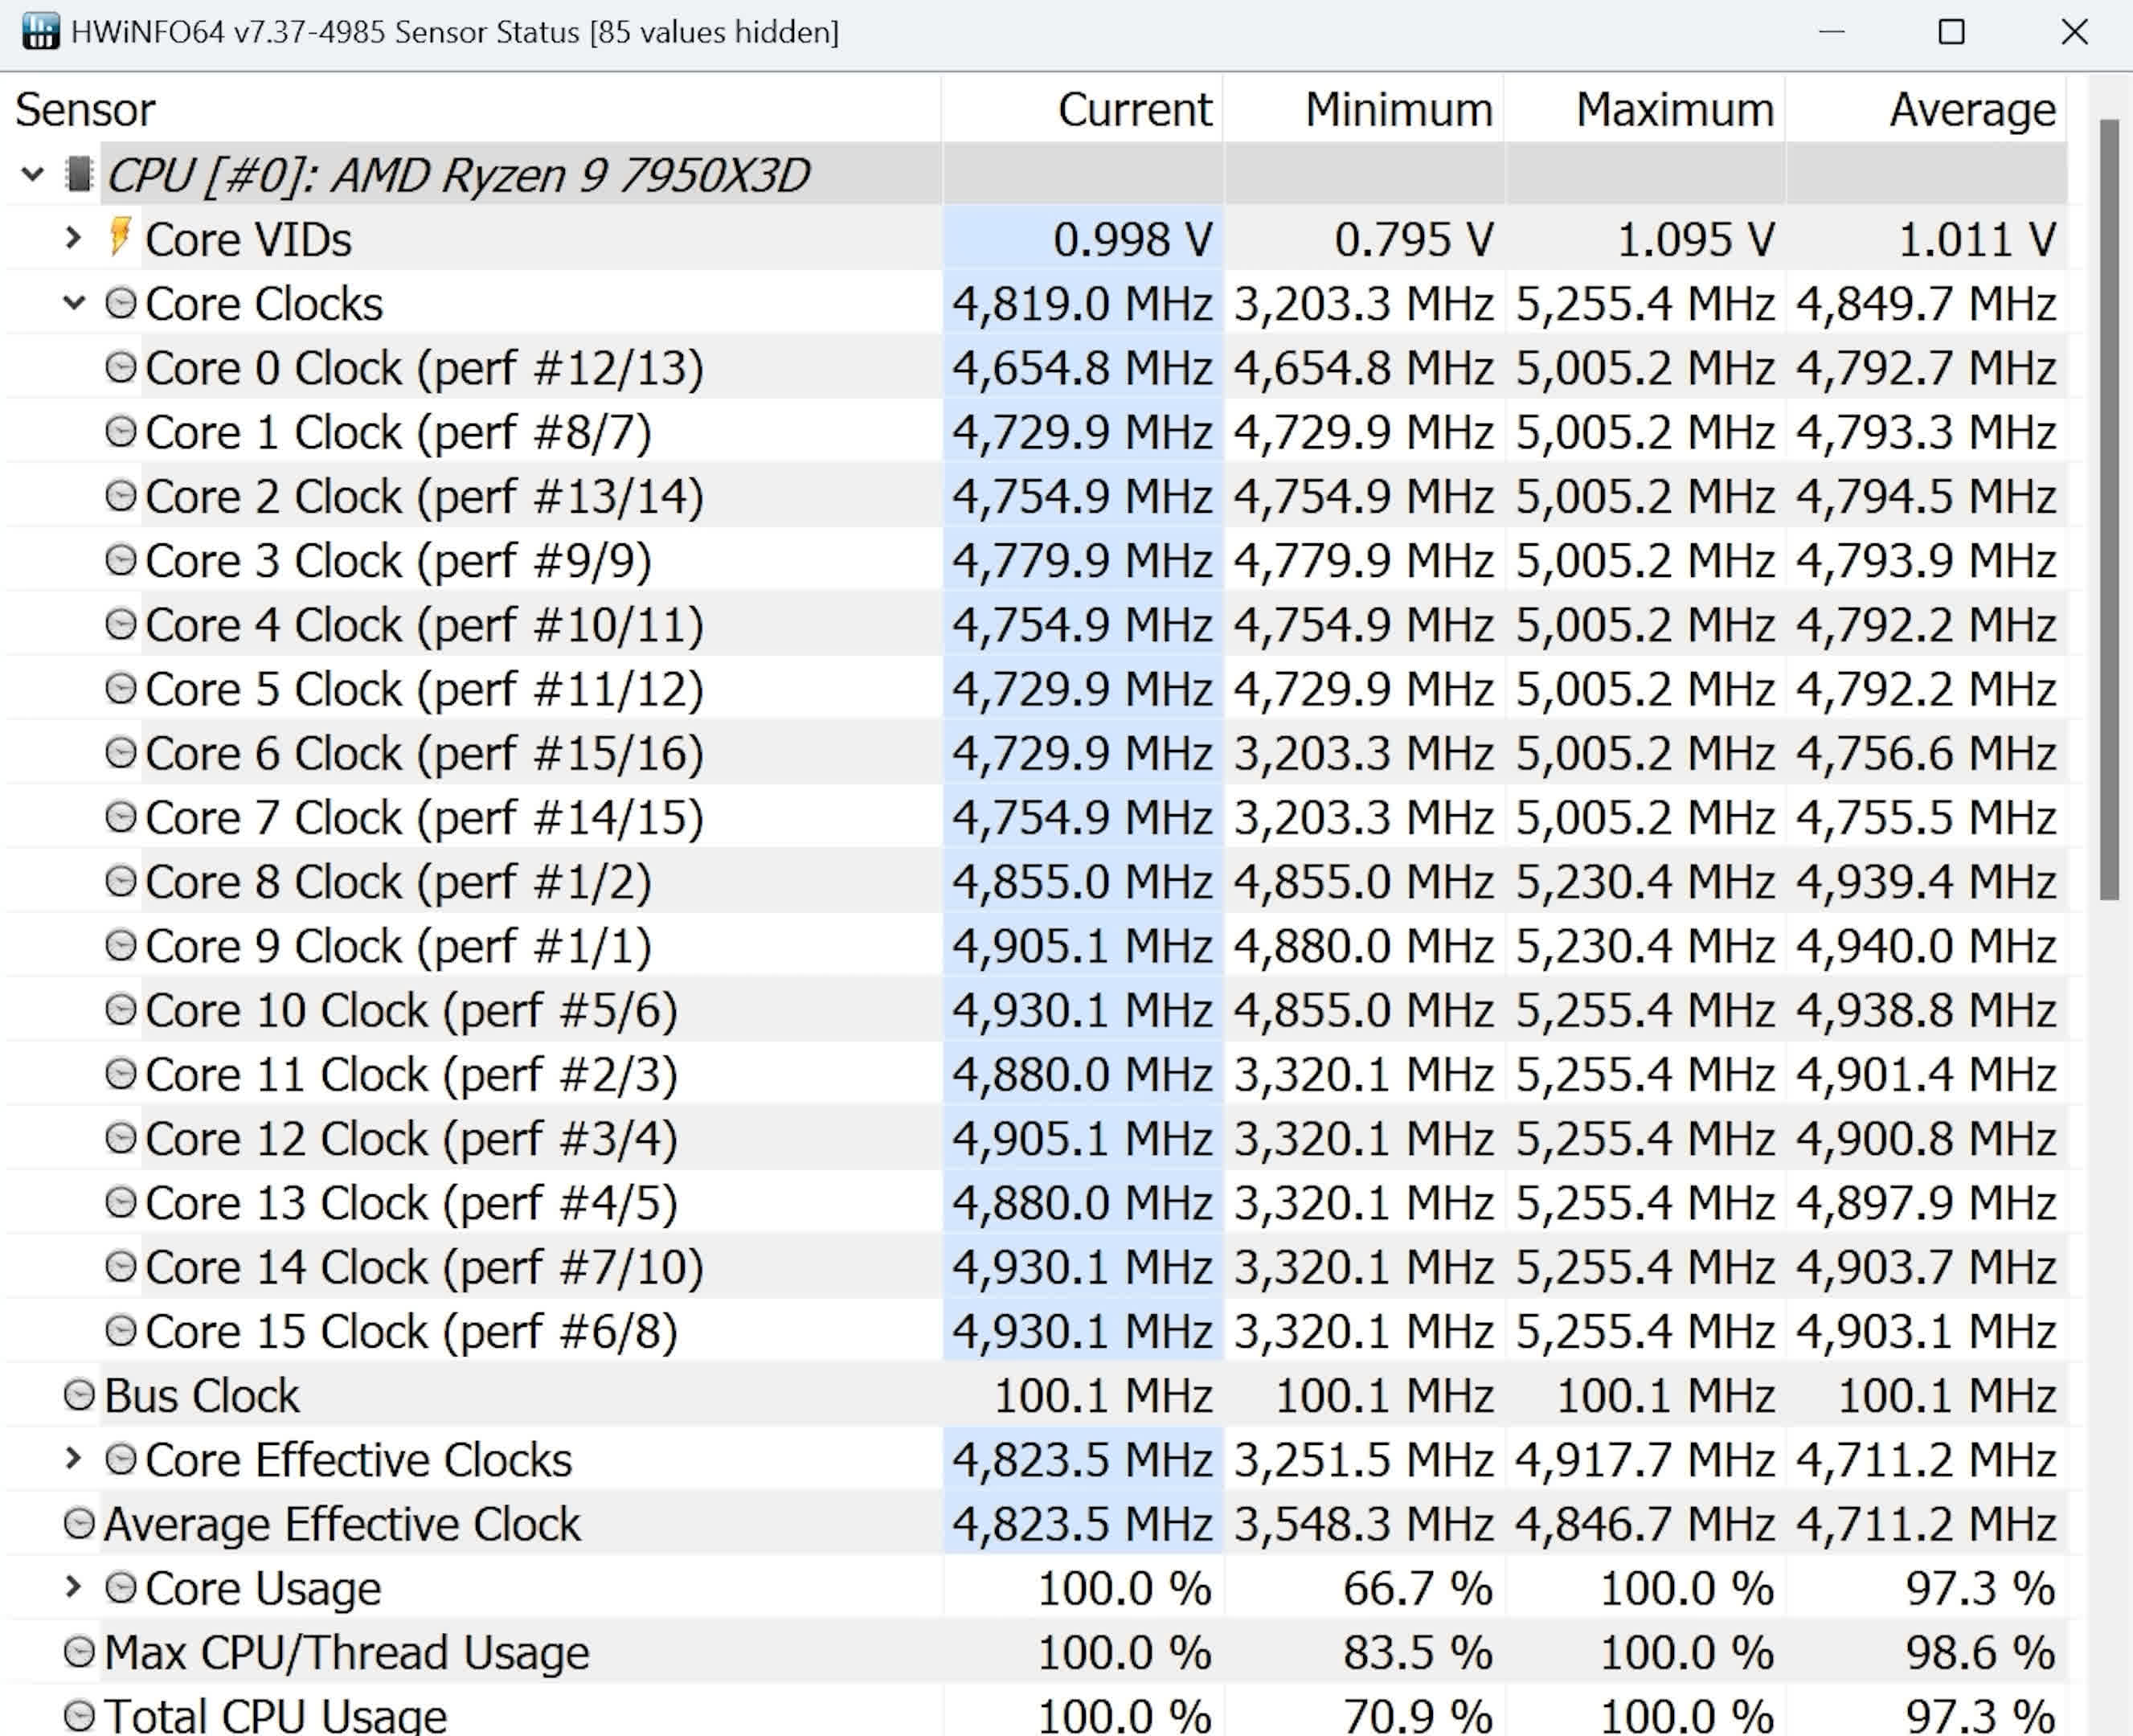Click the HWiNFO64 app icon in title bar
This screenshot has height=1736, width=2133.
(40, 31)
